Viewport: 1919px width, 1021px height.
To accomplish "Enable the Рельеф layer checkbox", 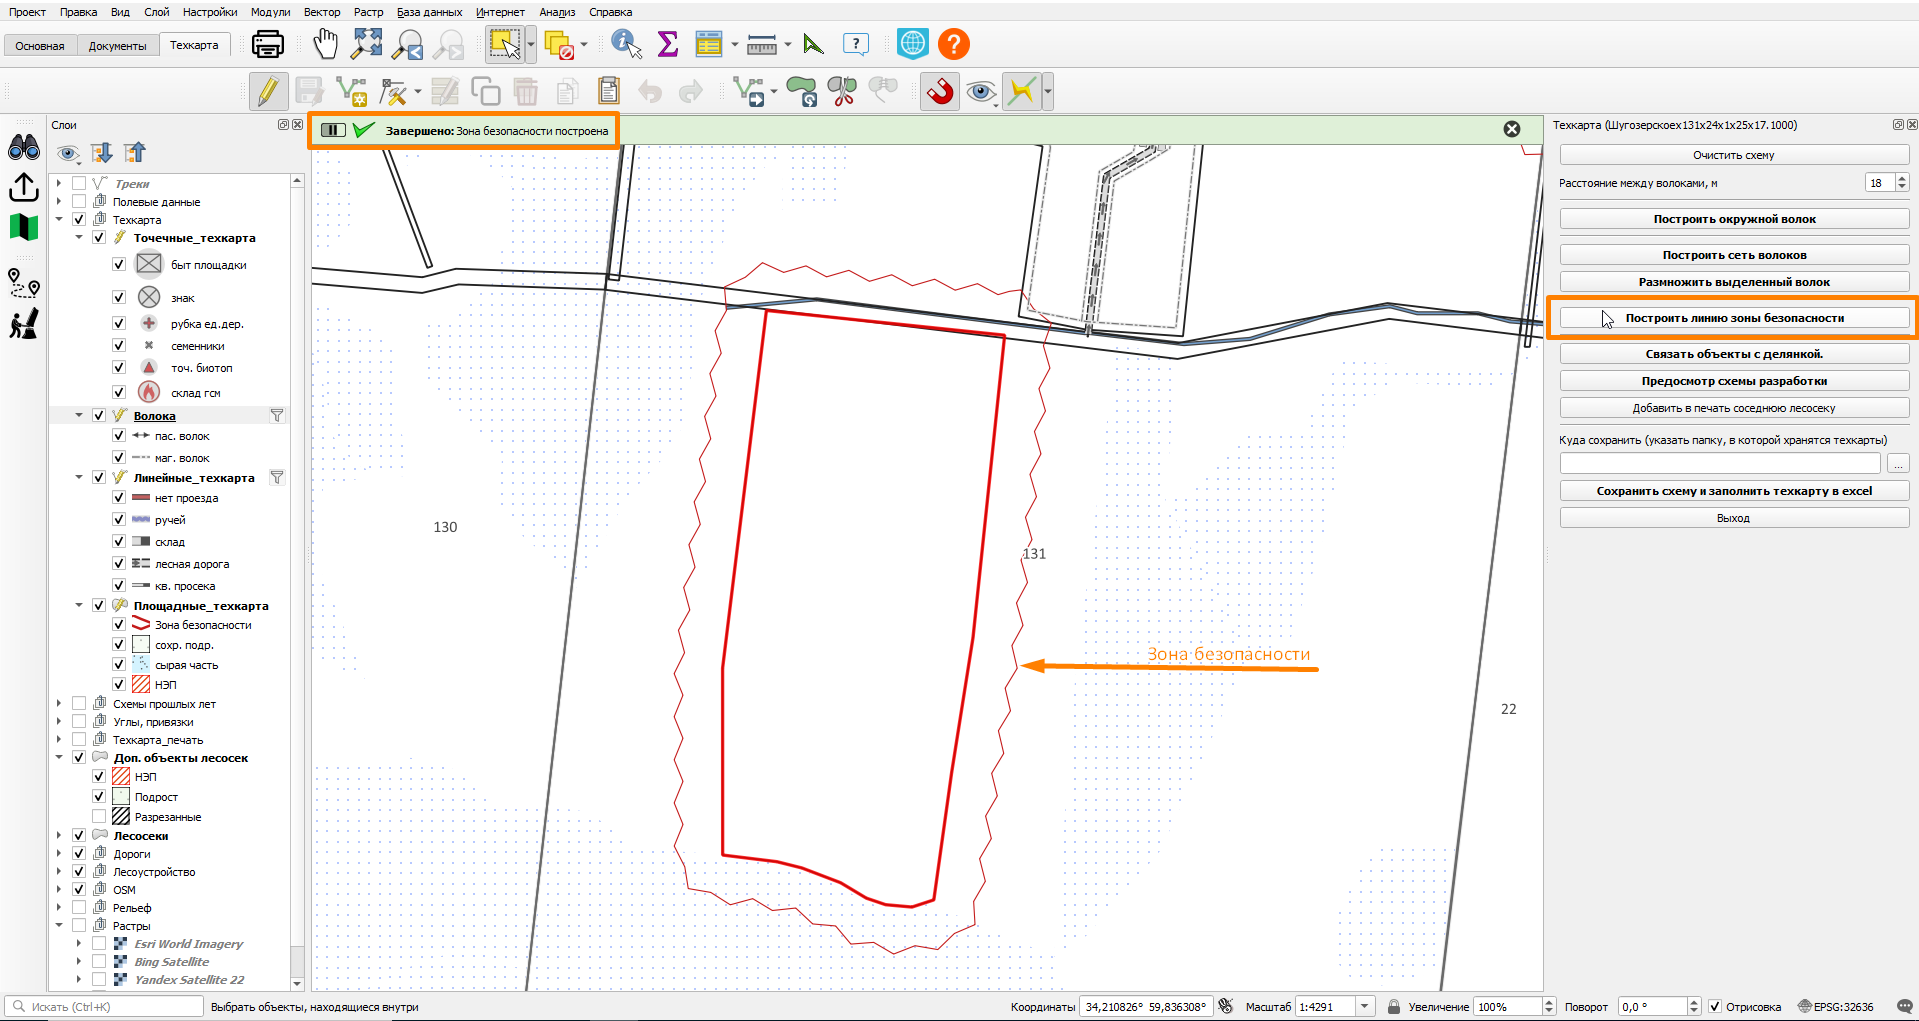I will click(x=79, y=907).
